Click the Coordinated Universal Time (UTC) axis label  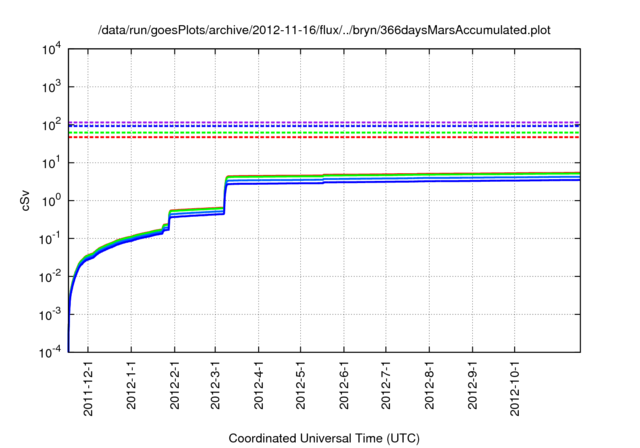pyautogui.click(x=324, y=438)
